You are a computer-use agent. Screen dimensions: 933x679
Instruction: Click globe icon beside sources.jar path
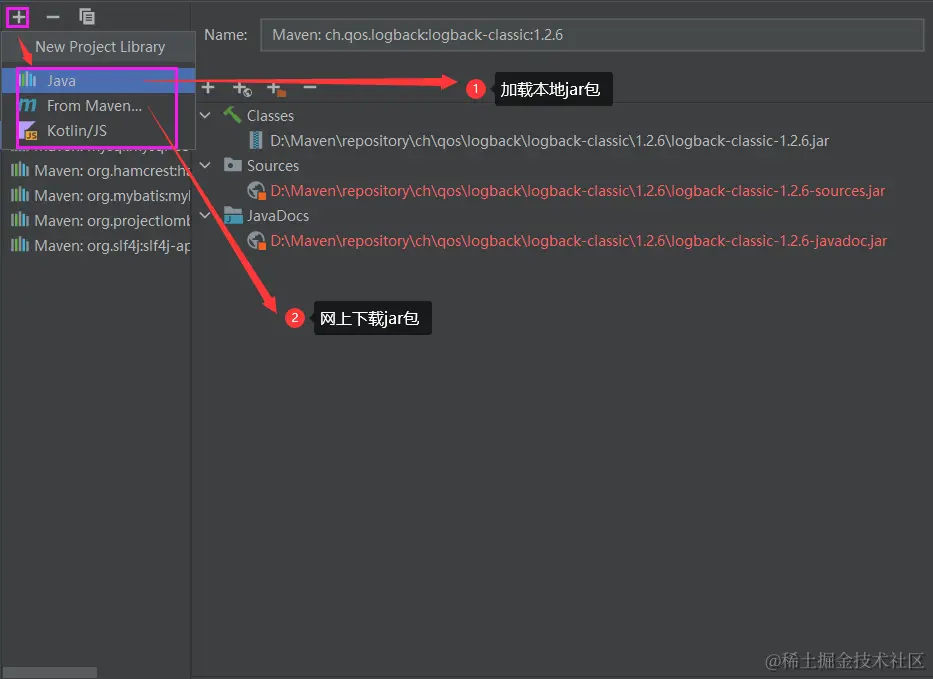coord(256,190)
